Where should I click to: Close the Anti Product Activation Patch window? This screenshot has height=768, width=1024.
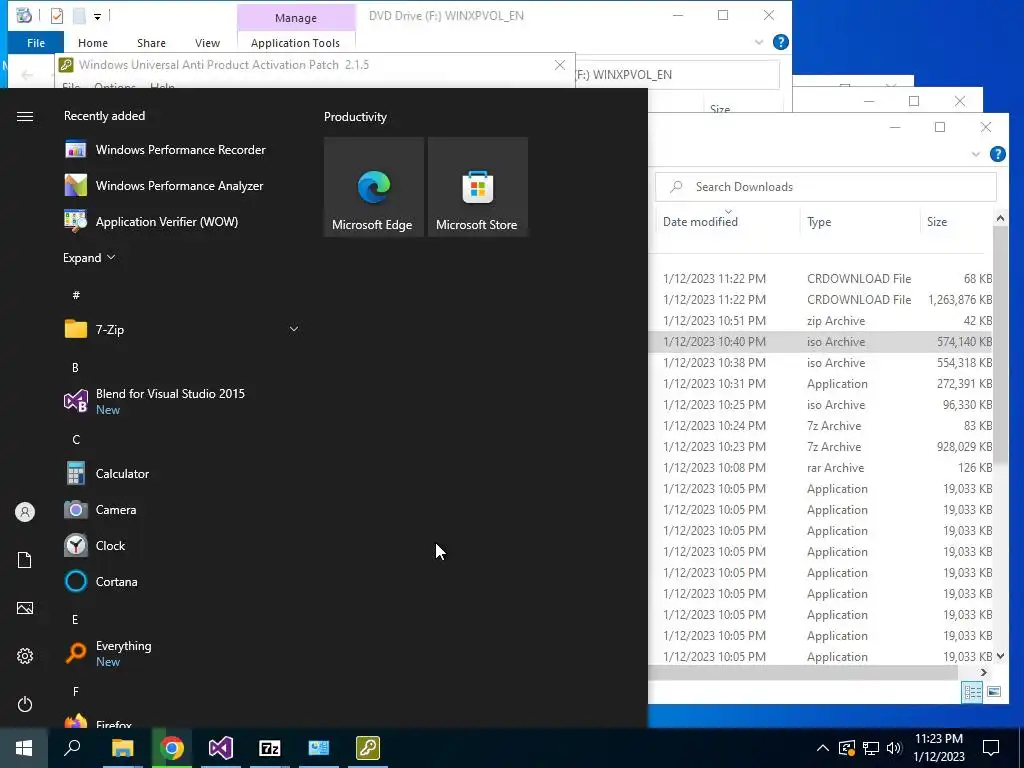click(x=560, y=65)
